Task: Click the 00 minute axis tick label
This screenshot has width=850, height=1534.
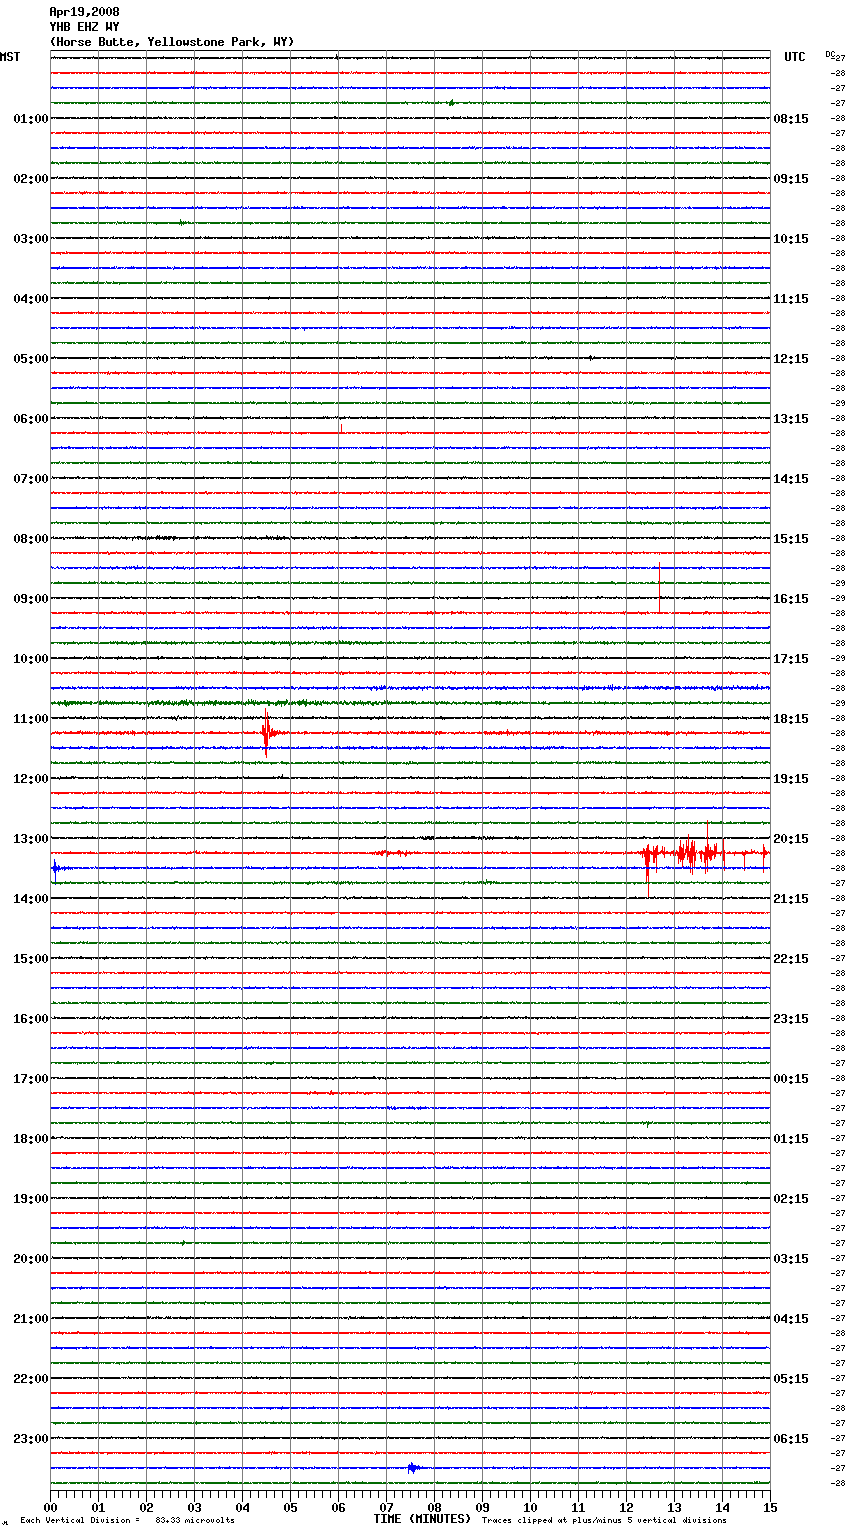Action: 50,1507
